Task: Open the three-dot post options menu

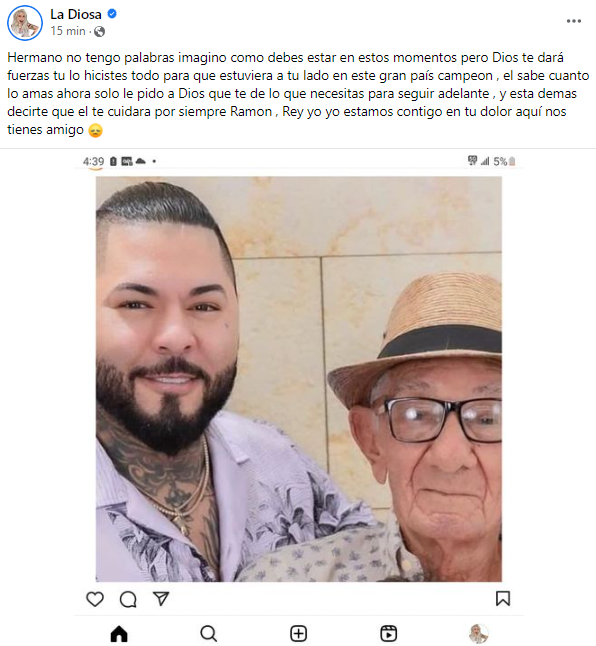Action: coord(573,21)
